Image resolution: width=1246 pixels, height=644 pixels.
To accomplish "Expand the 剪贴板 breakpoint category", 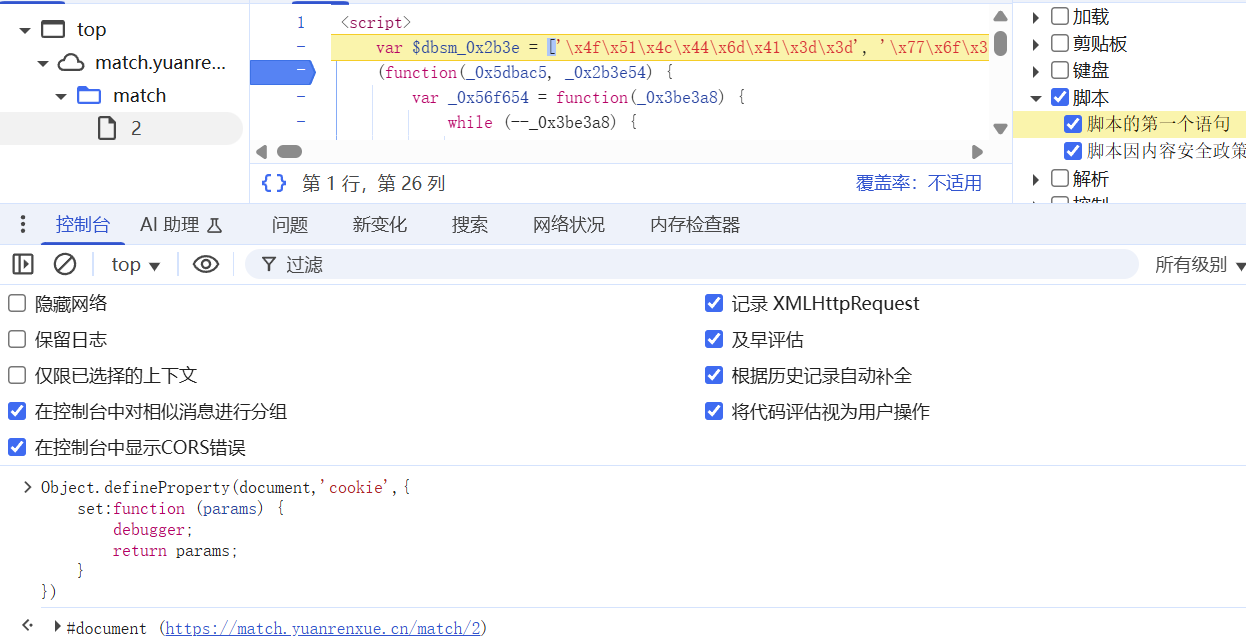I will (1036, 44).
